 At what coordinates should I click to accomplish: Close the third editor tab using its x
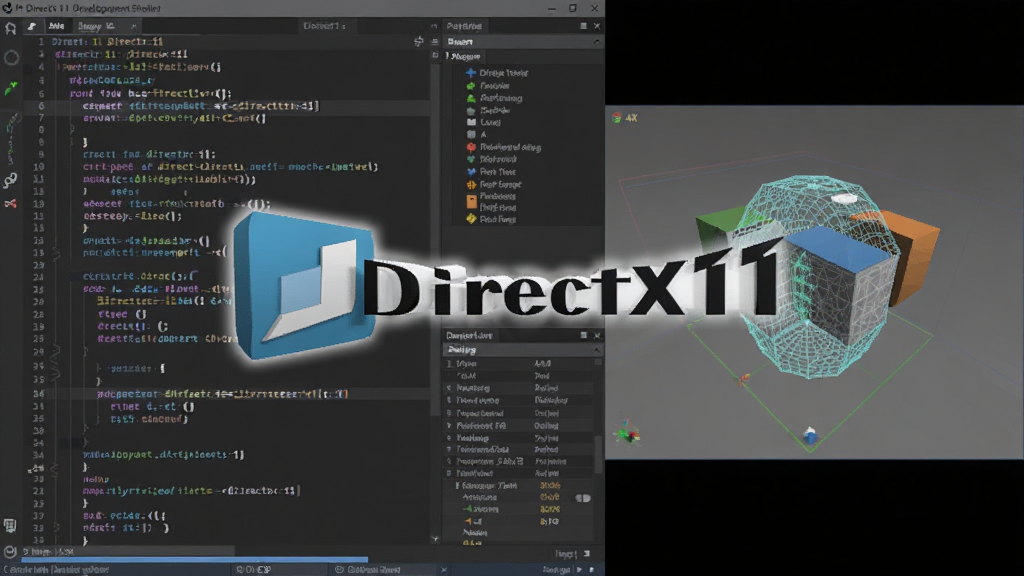click(133, 26)
